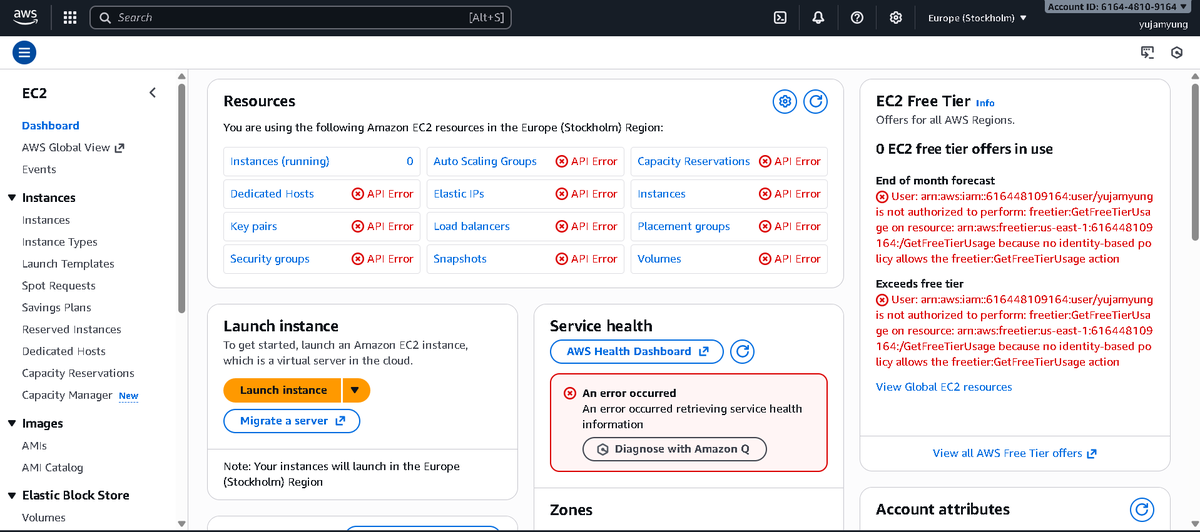Viewport: 1200px width, 532px height.
Task: Open Reserved Instances in sidebar
Action: point(72,330)
